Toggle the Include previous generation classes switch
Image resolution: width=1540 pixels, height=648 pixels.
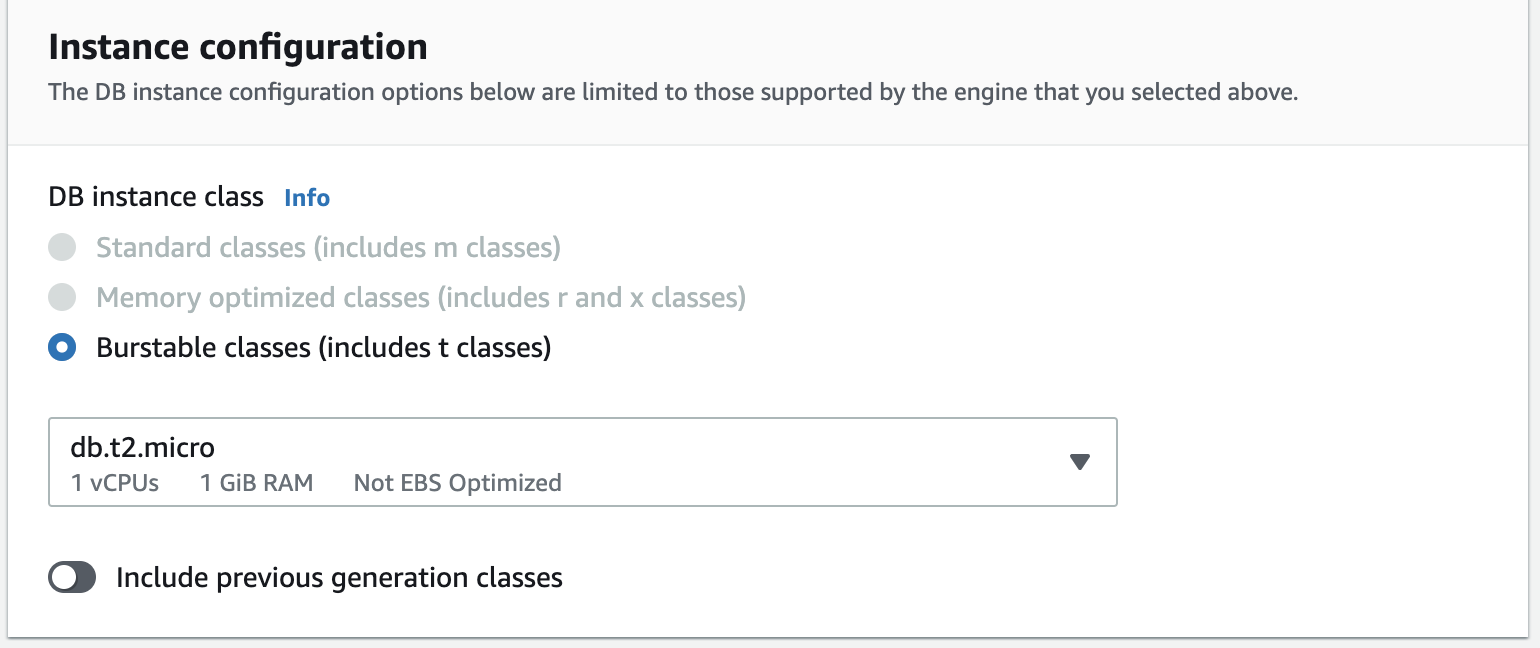[x=71, y=577]
